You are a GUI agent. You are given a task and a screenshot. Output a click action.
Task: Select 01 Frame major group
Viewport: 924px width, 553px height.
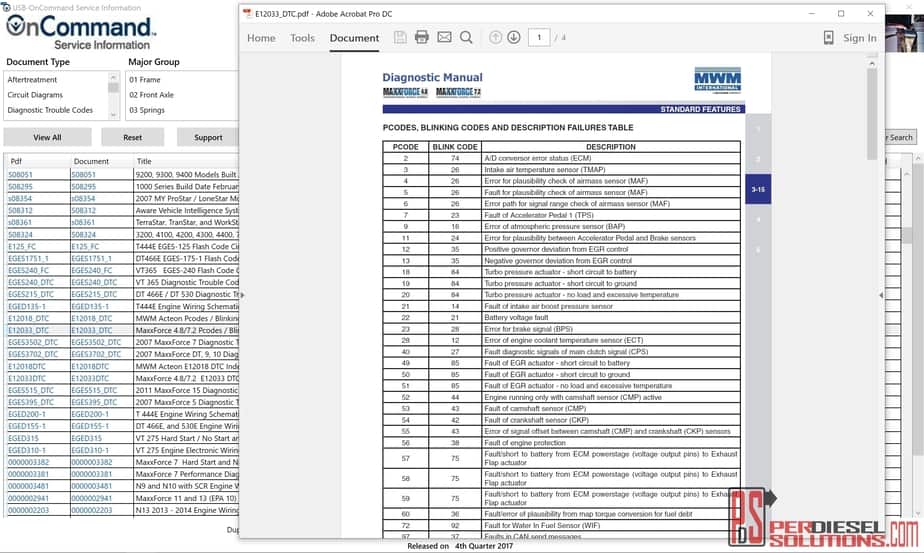click(145, 80)
